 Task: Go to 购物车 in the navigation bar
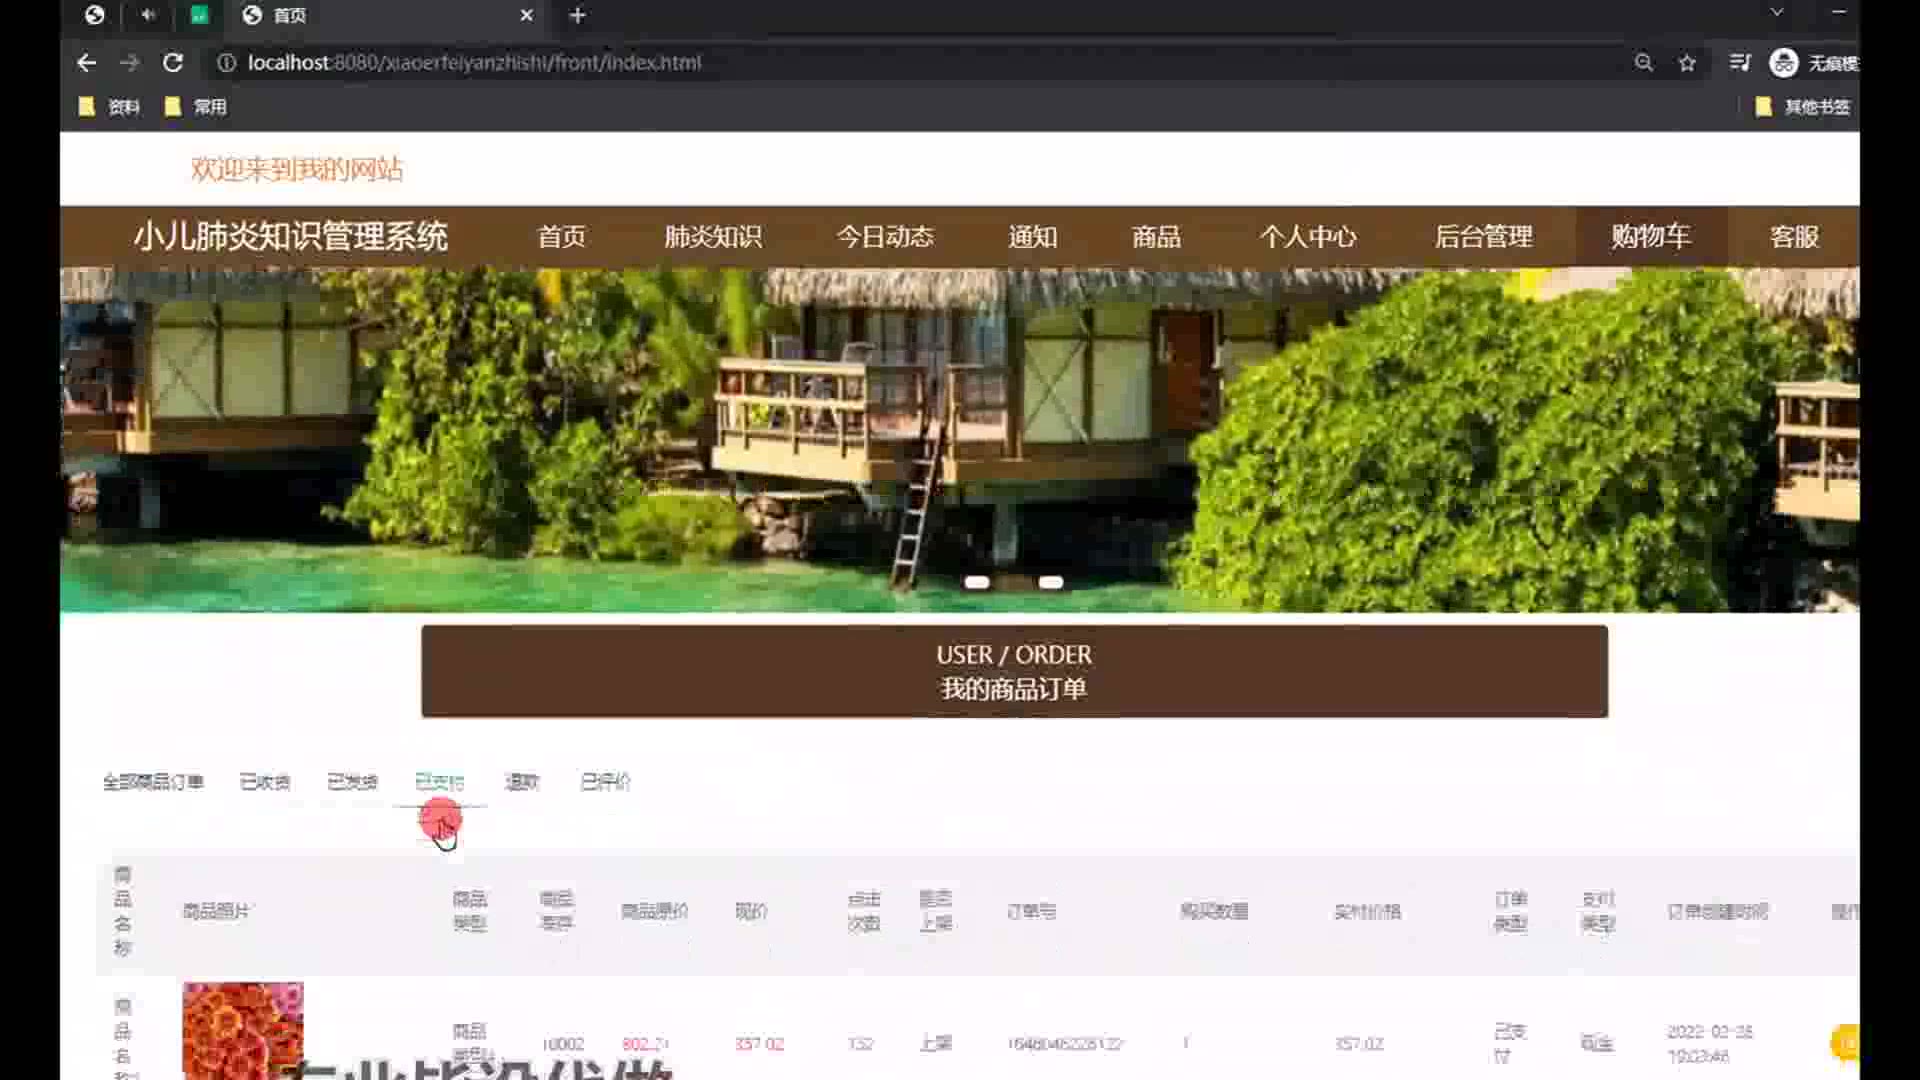click(1650, 237)
